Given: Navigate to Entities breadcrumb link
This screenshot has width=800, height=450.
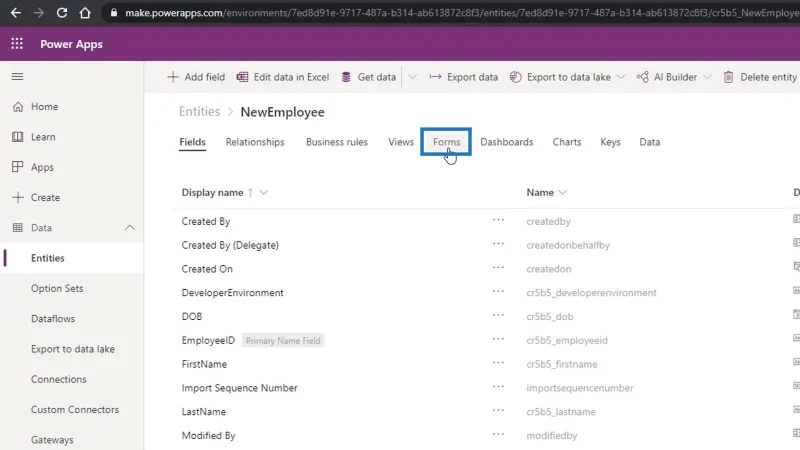Looking at the screenshot, I should point(199,112).
